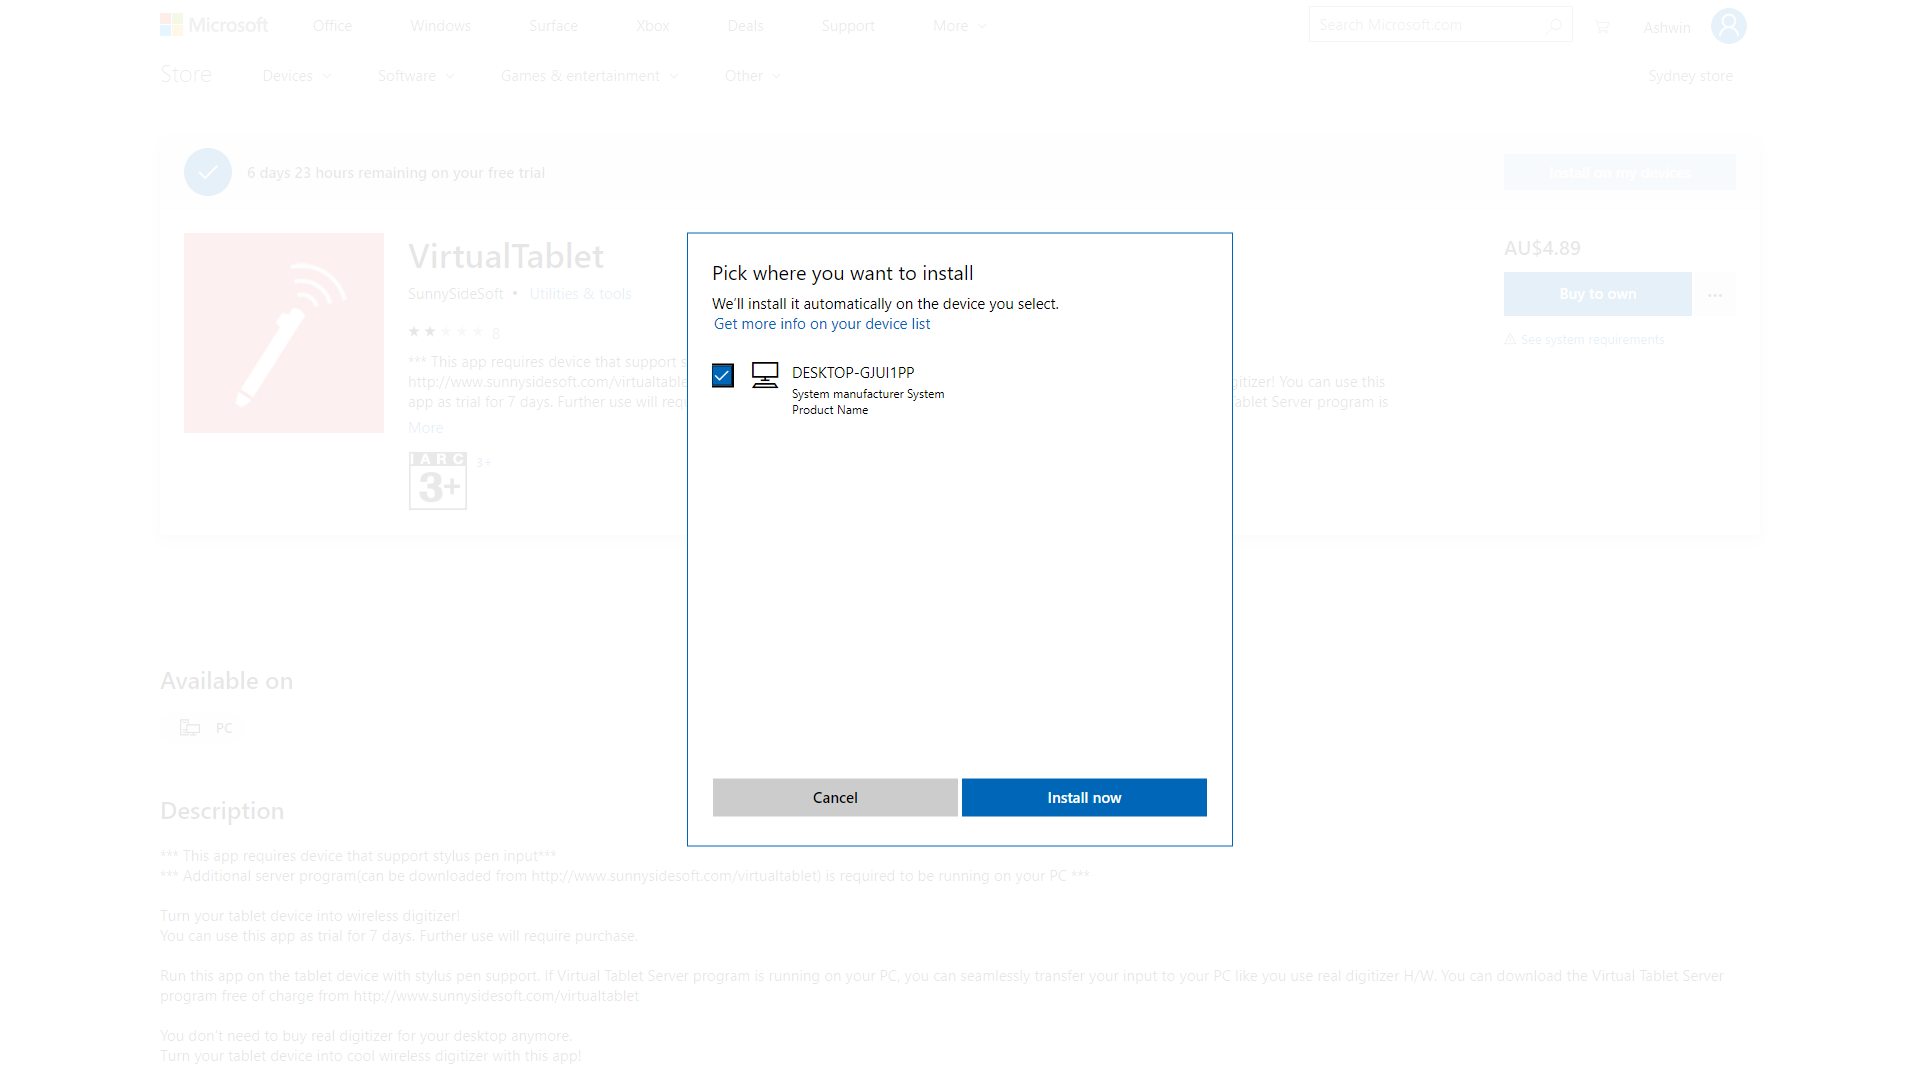The height and width of the screenshot is (1080, 1920).
Task: Open the Deals menu item
Action: pyautogui.click(x=745, y=26)
